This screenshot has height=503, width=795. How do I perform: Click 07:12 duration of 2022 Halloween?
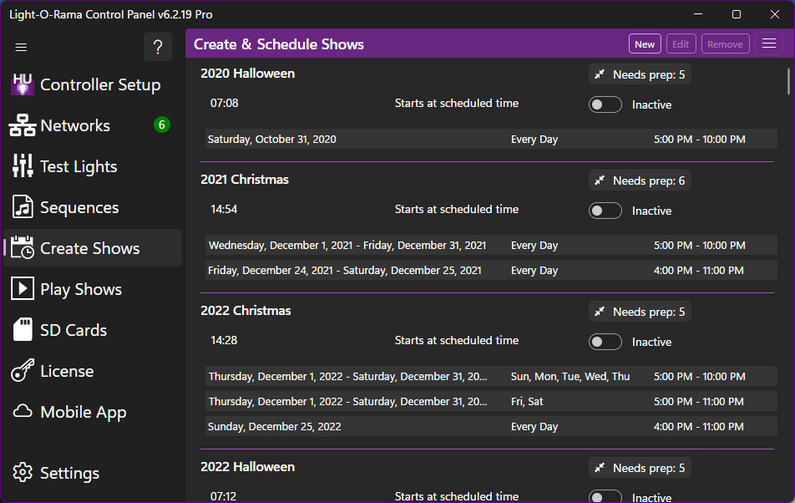point(223,496)
